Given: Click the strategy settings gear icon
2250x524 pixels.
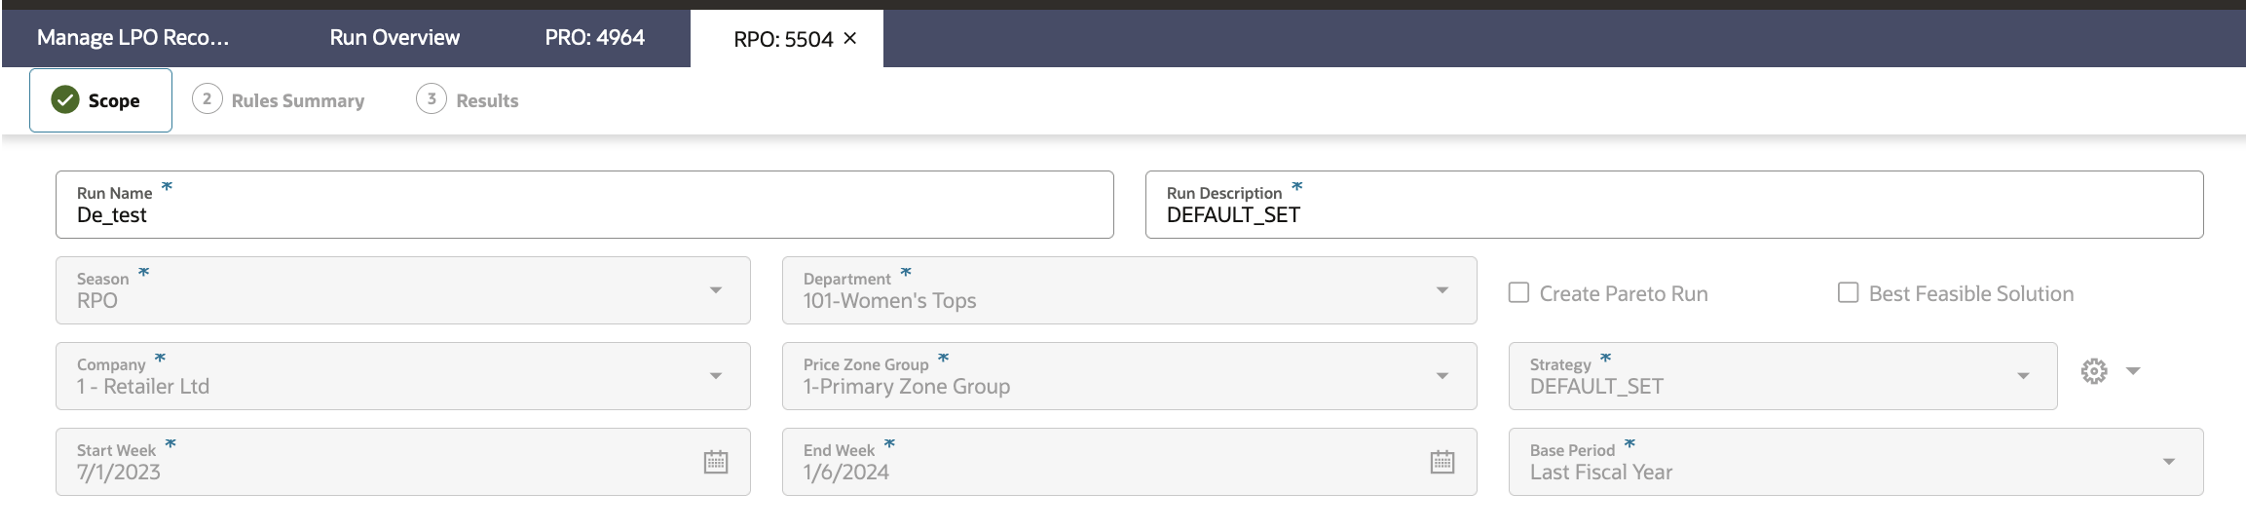Looking at the screenshot, I should 2094,371.
